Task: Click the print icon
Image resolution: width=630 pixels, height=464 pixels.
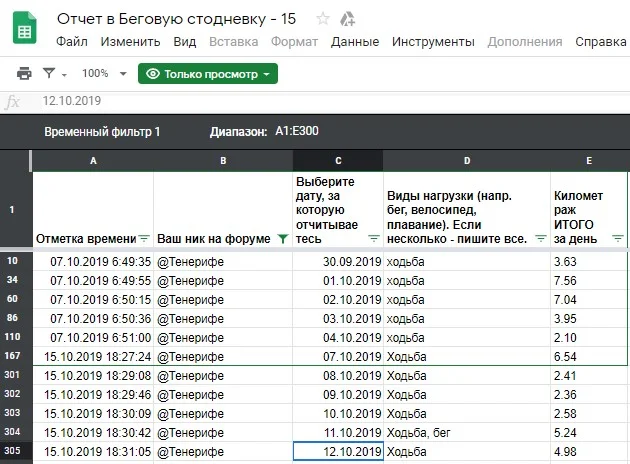Action: 24,74
